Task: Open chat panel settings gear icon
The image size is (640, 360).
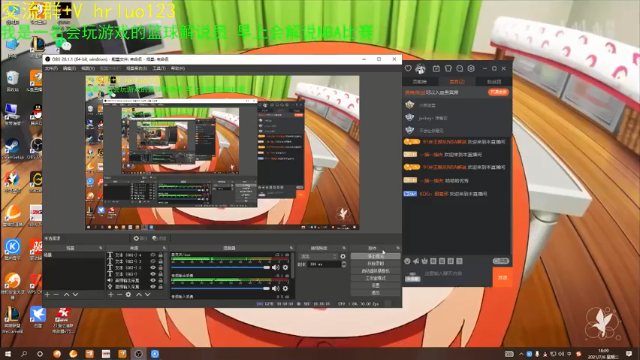Action: tap(471, 69)
